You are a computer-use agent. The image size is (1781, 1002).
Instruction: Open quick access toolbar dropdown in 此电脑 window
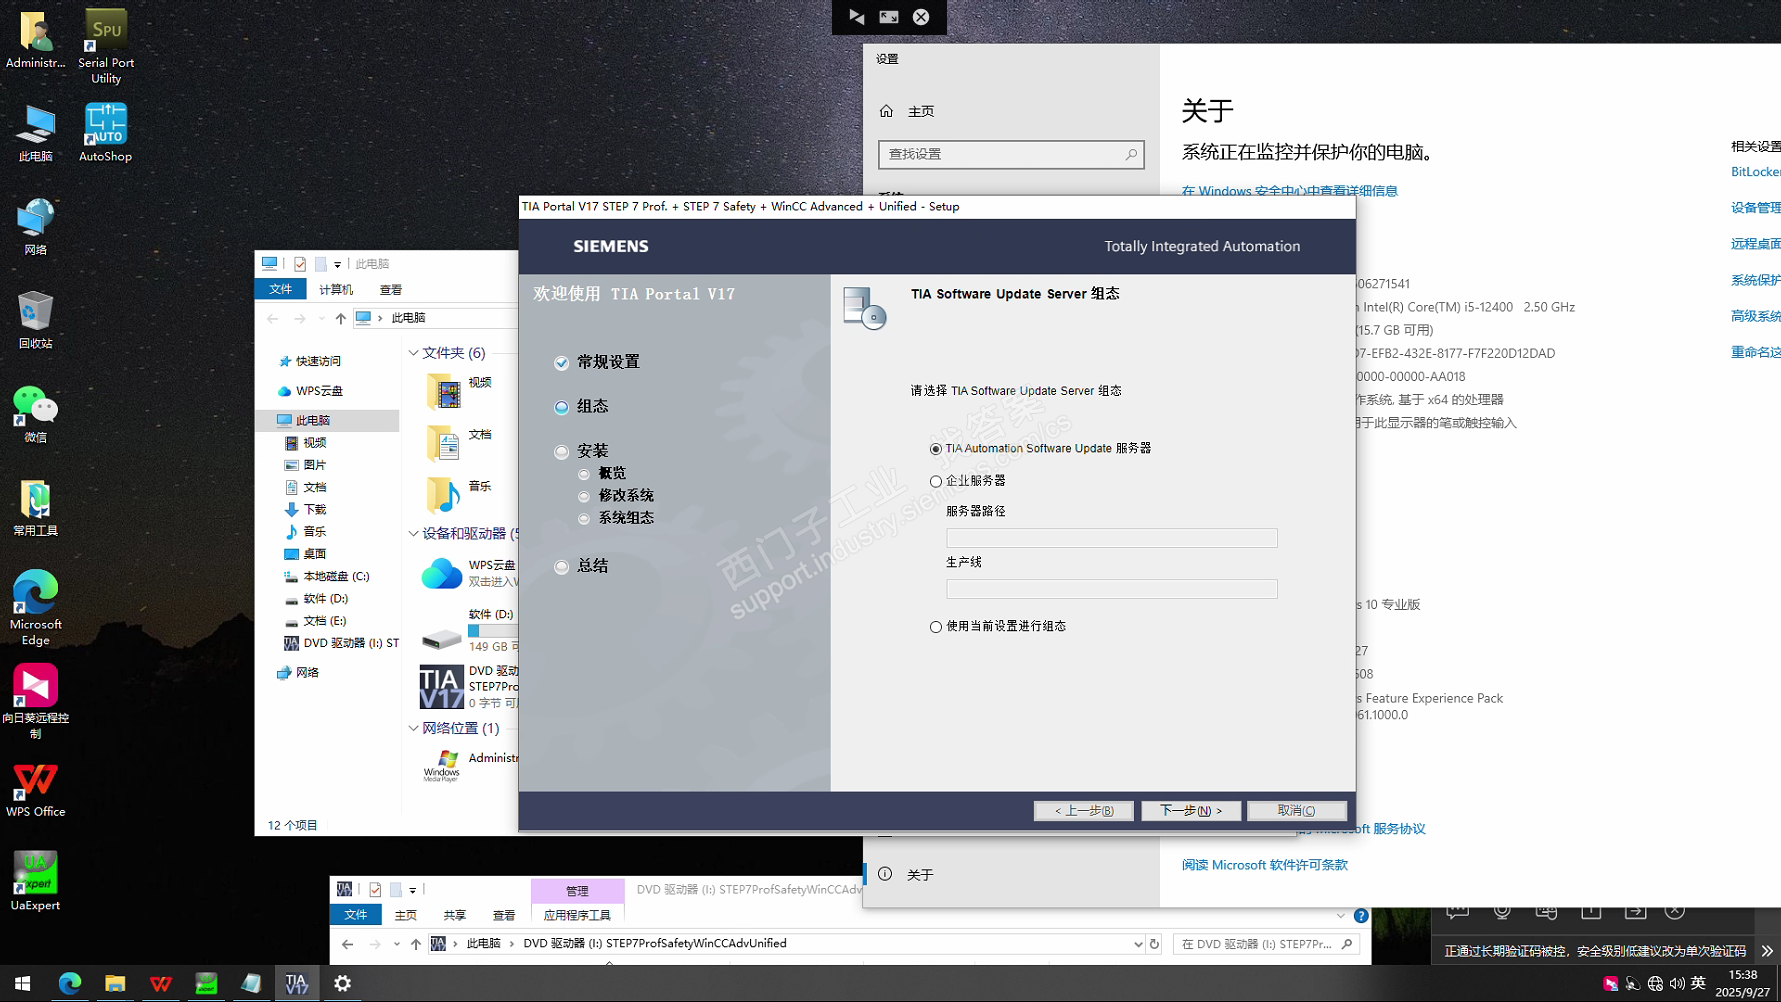tap(337, 265)
